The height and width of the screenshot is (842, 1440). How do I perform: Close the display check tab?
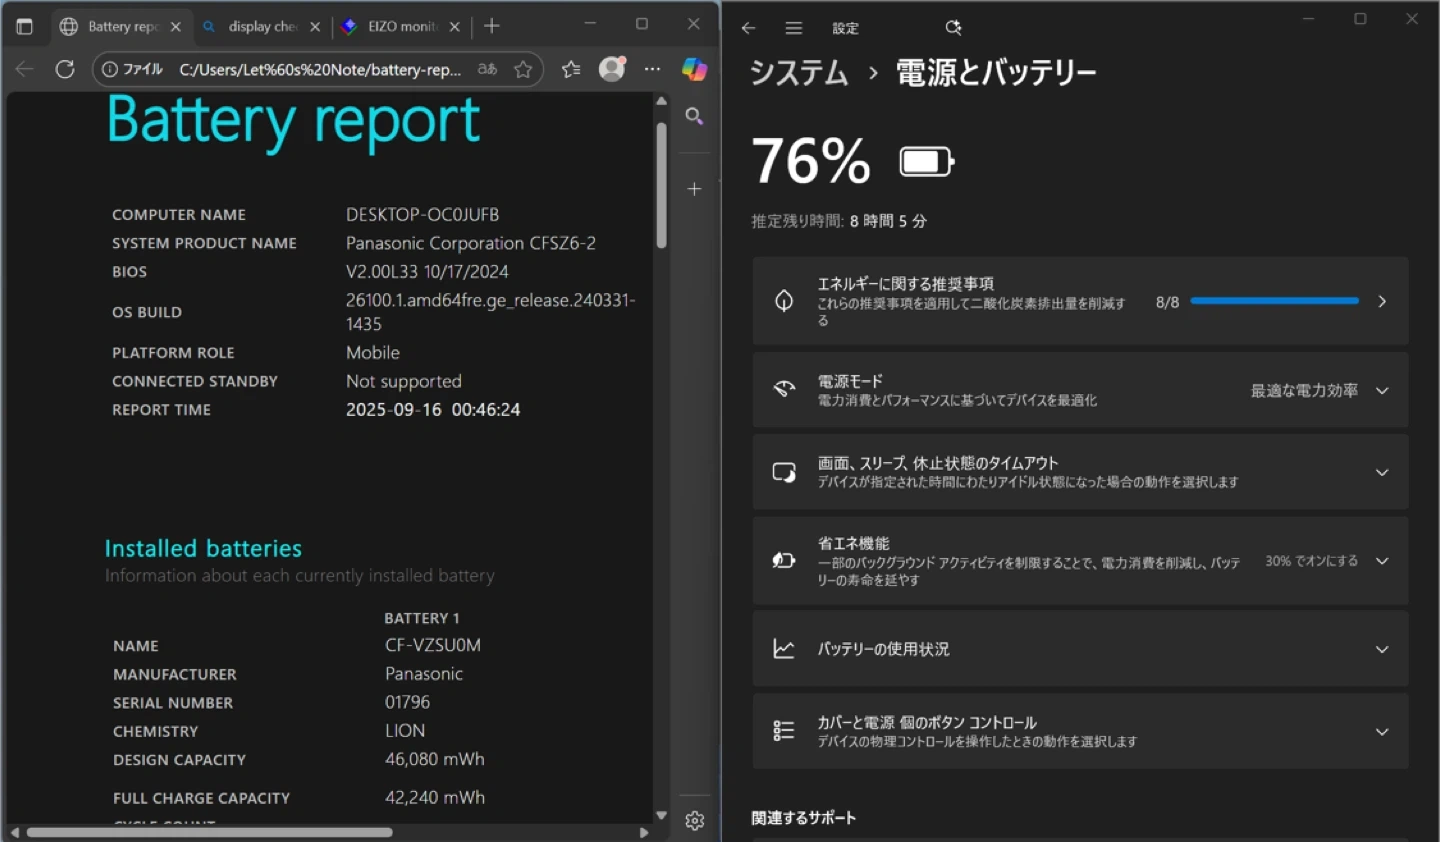[315, 27]
